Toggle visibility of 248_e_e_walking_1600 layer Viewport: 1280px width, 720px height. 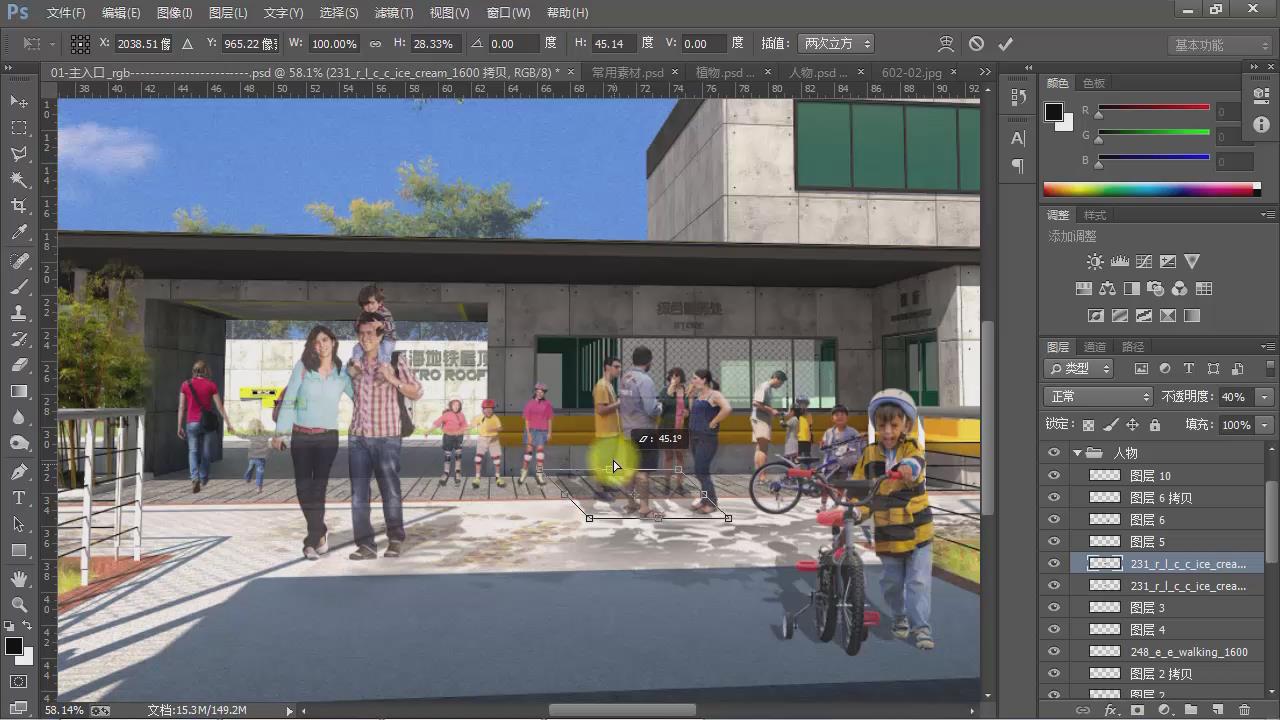click(1053, 652)
